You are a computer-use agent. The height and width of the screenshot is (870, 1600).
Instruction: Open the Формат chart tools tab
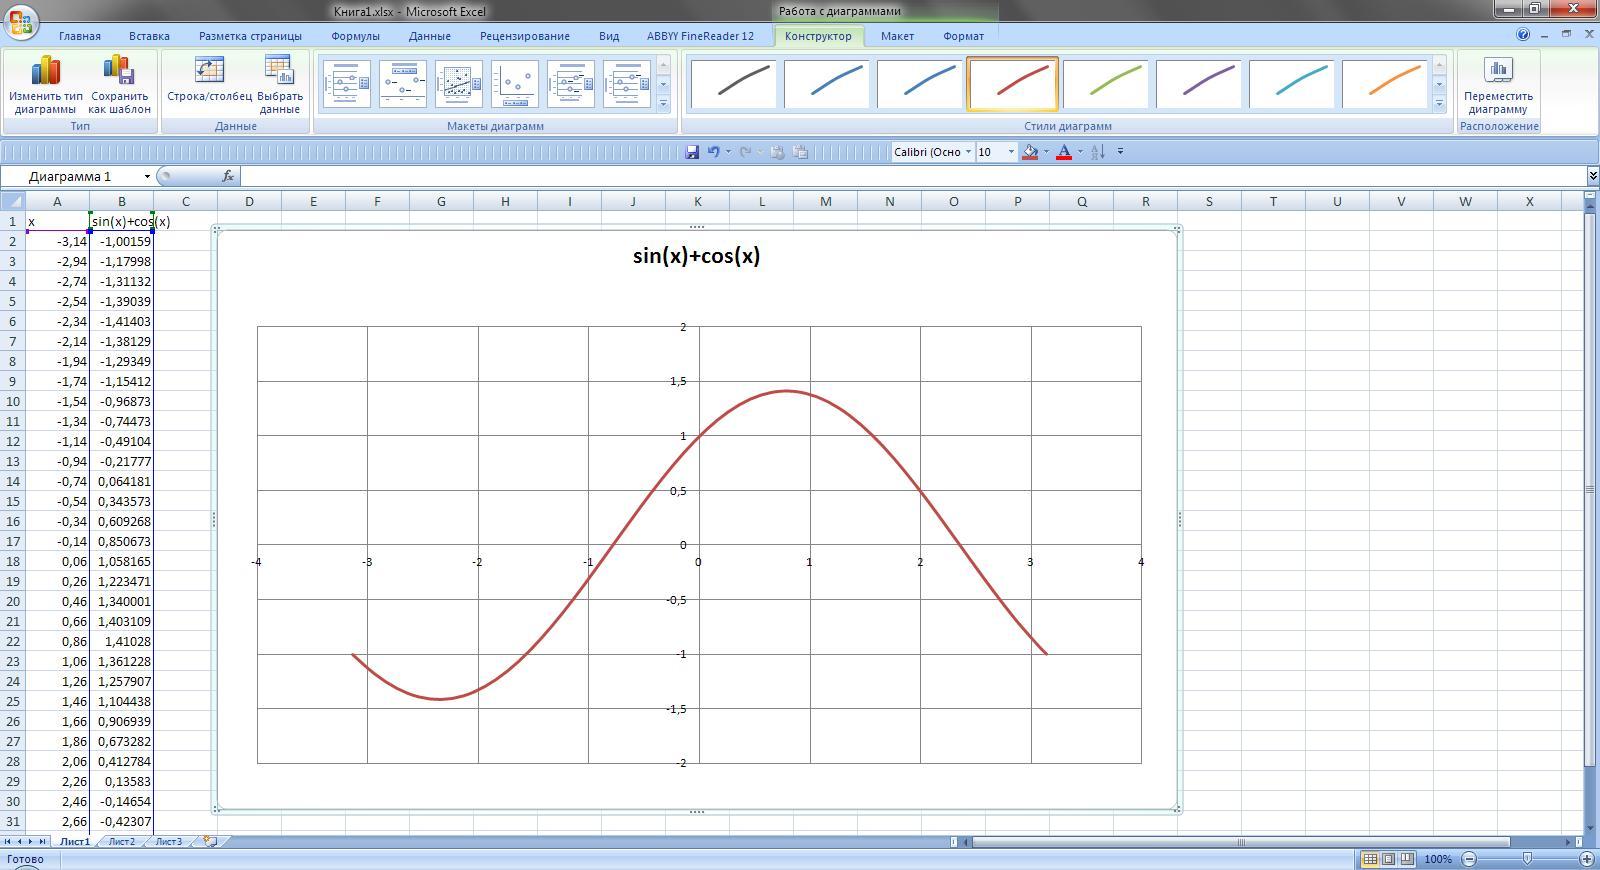[963, 36]
